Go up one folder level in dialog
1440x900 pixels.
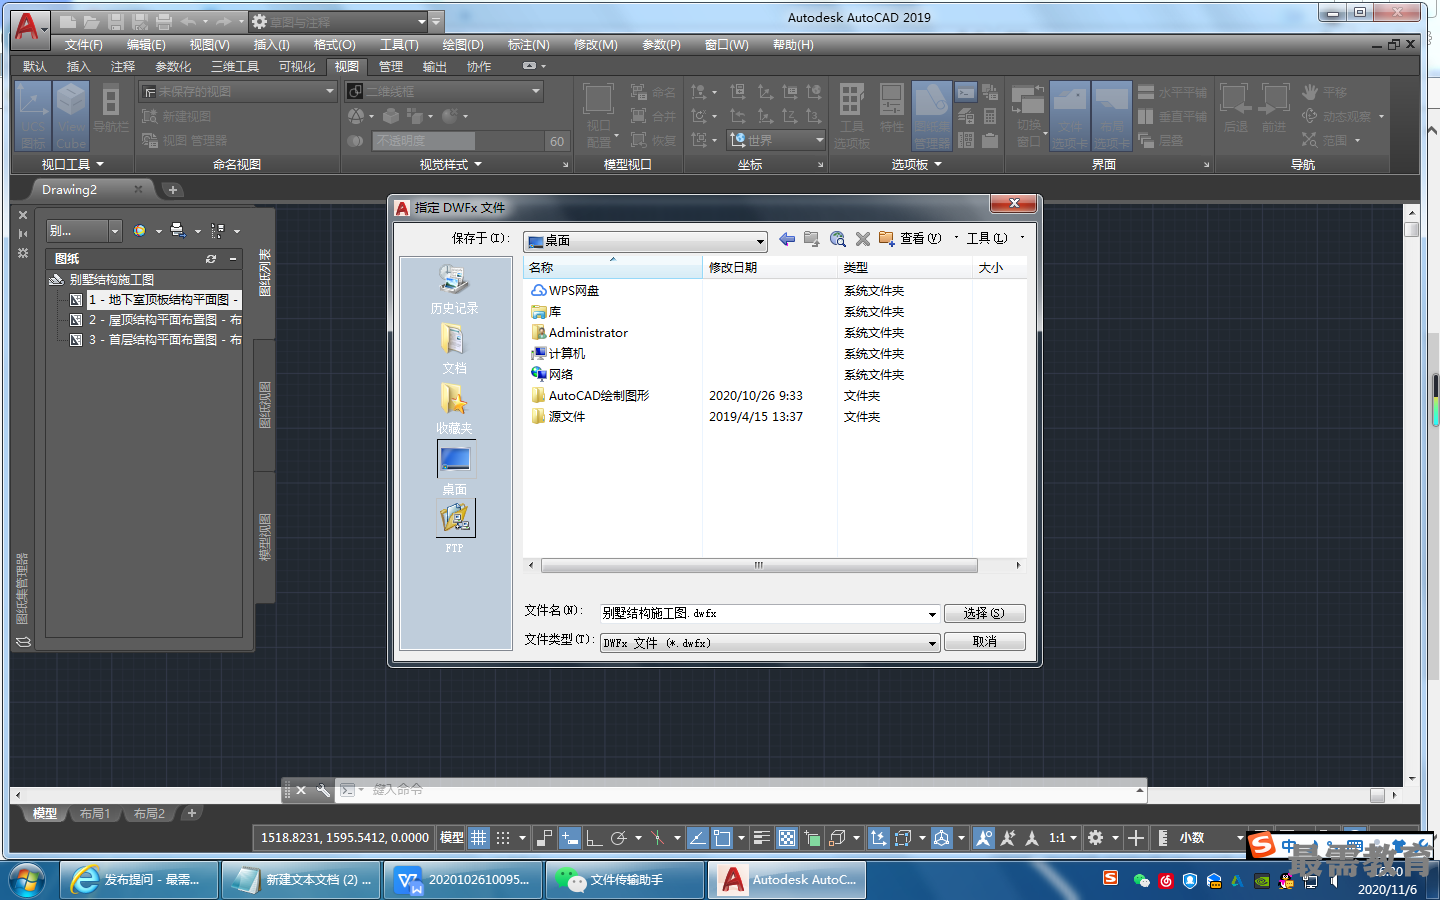(x=812, y=239)
